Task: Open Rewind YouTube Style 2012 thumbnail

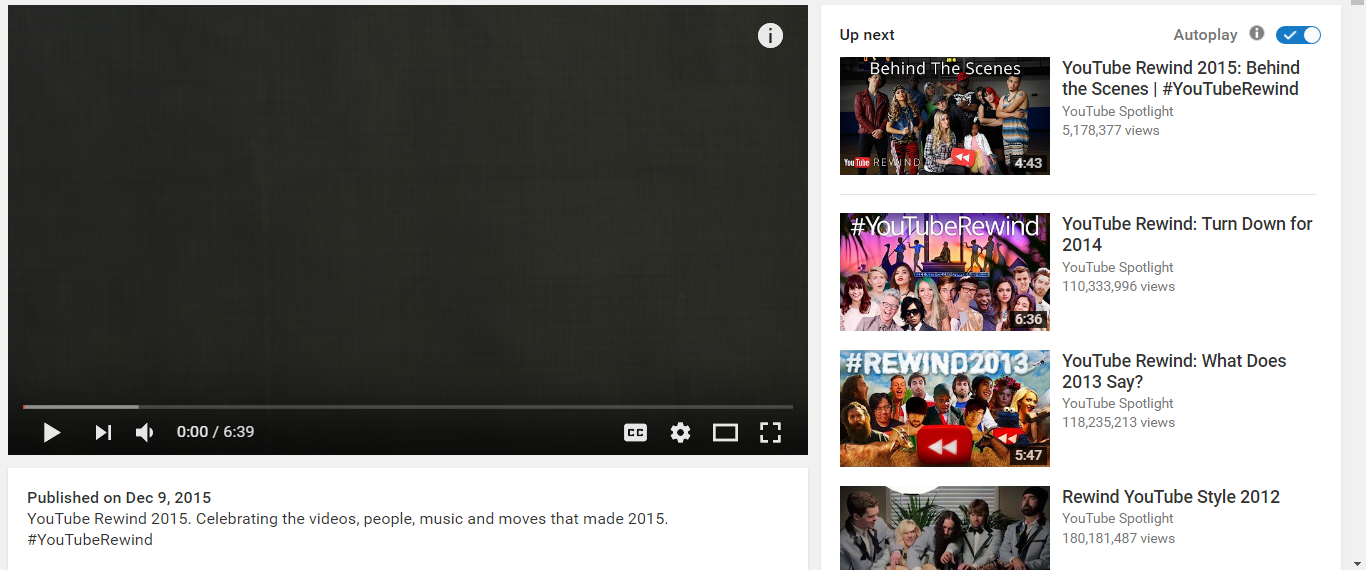Action: [945, 528]
